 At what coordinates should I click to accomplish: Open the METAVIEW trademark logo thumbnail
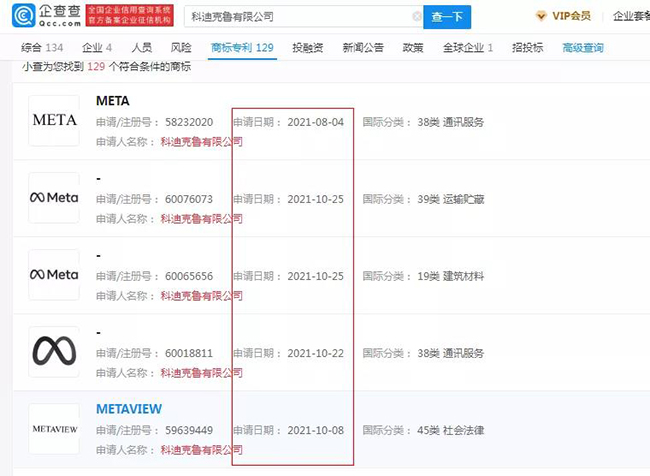pos(54,429)
